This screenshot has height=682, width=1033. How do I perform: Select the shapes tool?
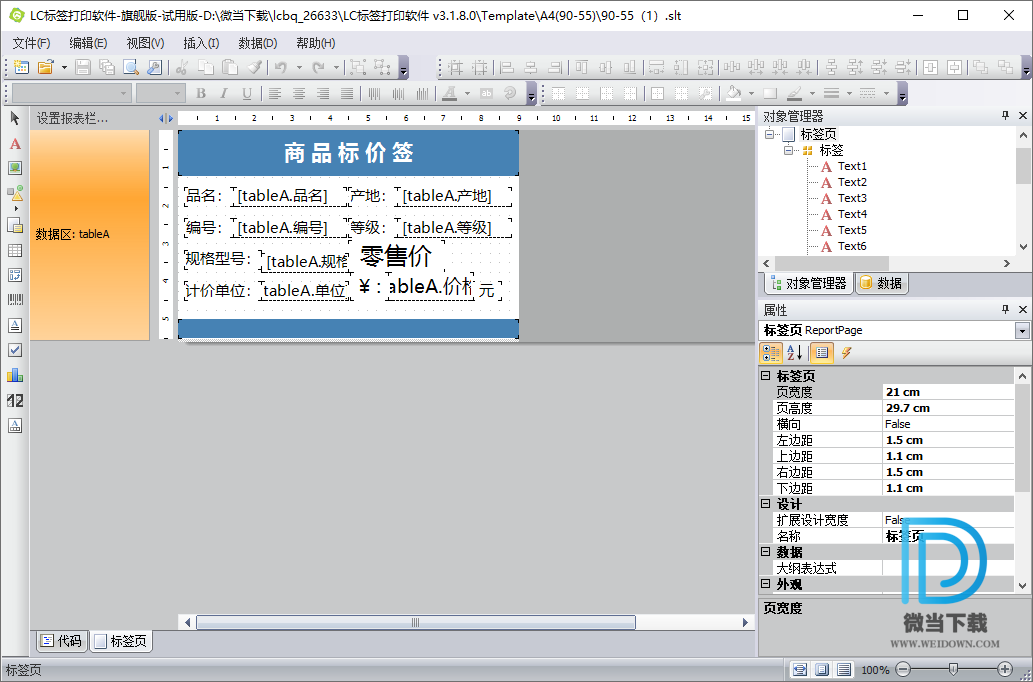point(15,193)
